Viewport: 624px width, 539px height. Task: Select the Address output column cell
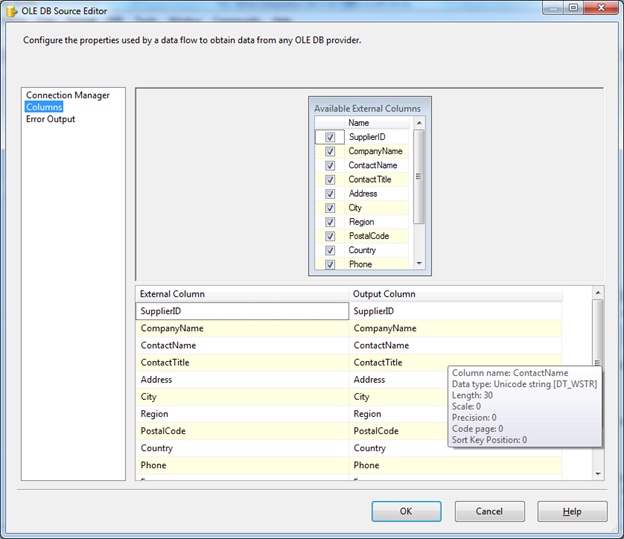398,379
